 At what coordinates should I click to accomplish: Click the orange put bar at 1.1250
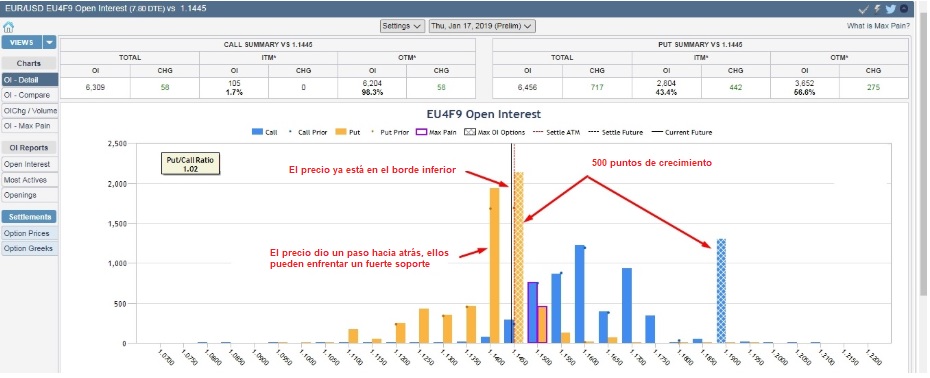[423, 326]
